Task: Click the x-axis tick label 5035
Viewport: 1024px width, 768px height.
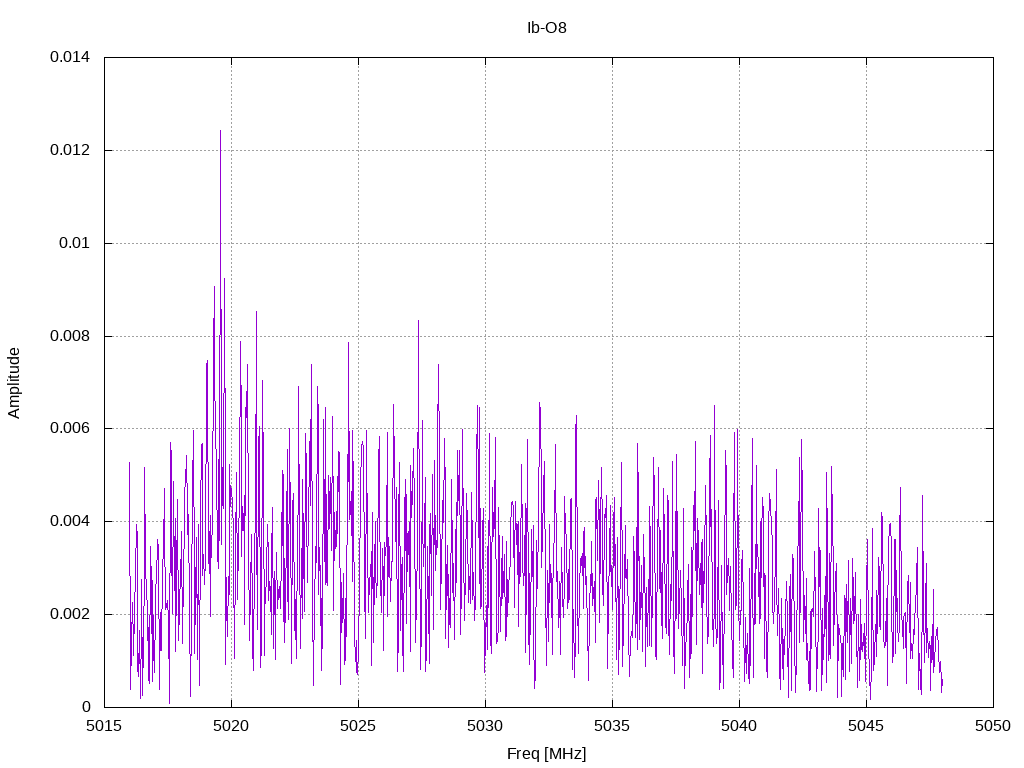Action: (x=613, y=726)
